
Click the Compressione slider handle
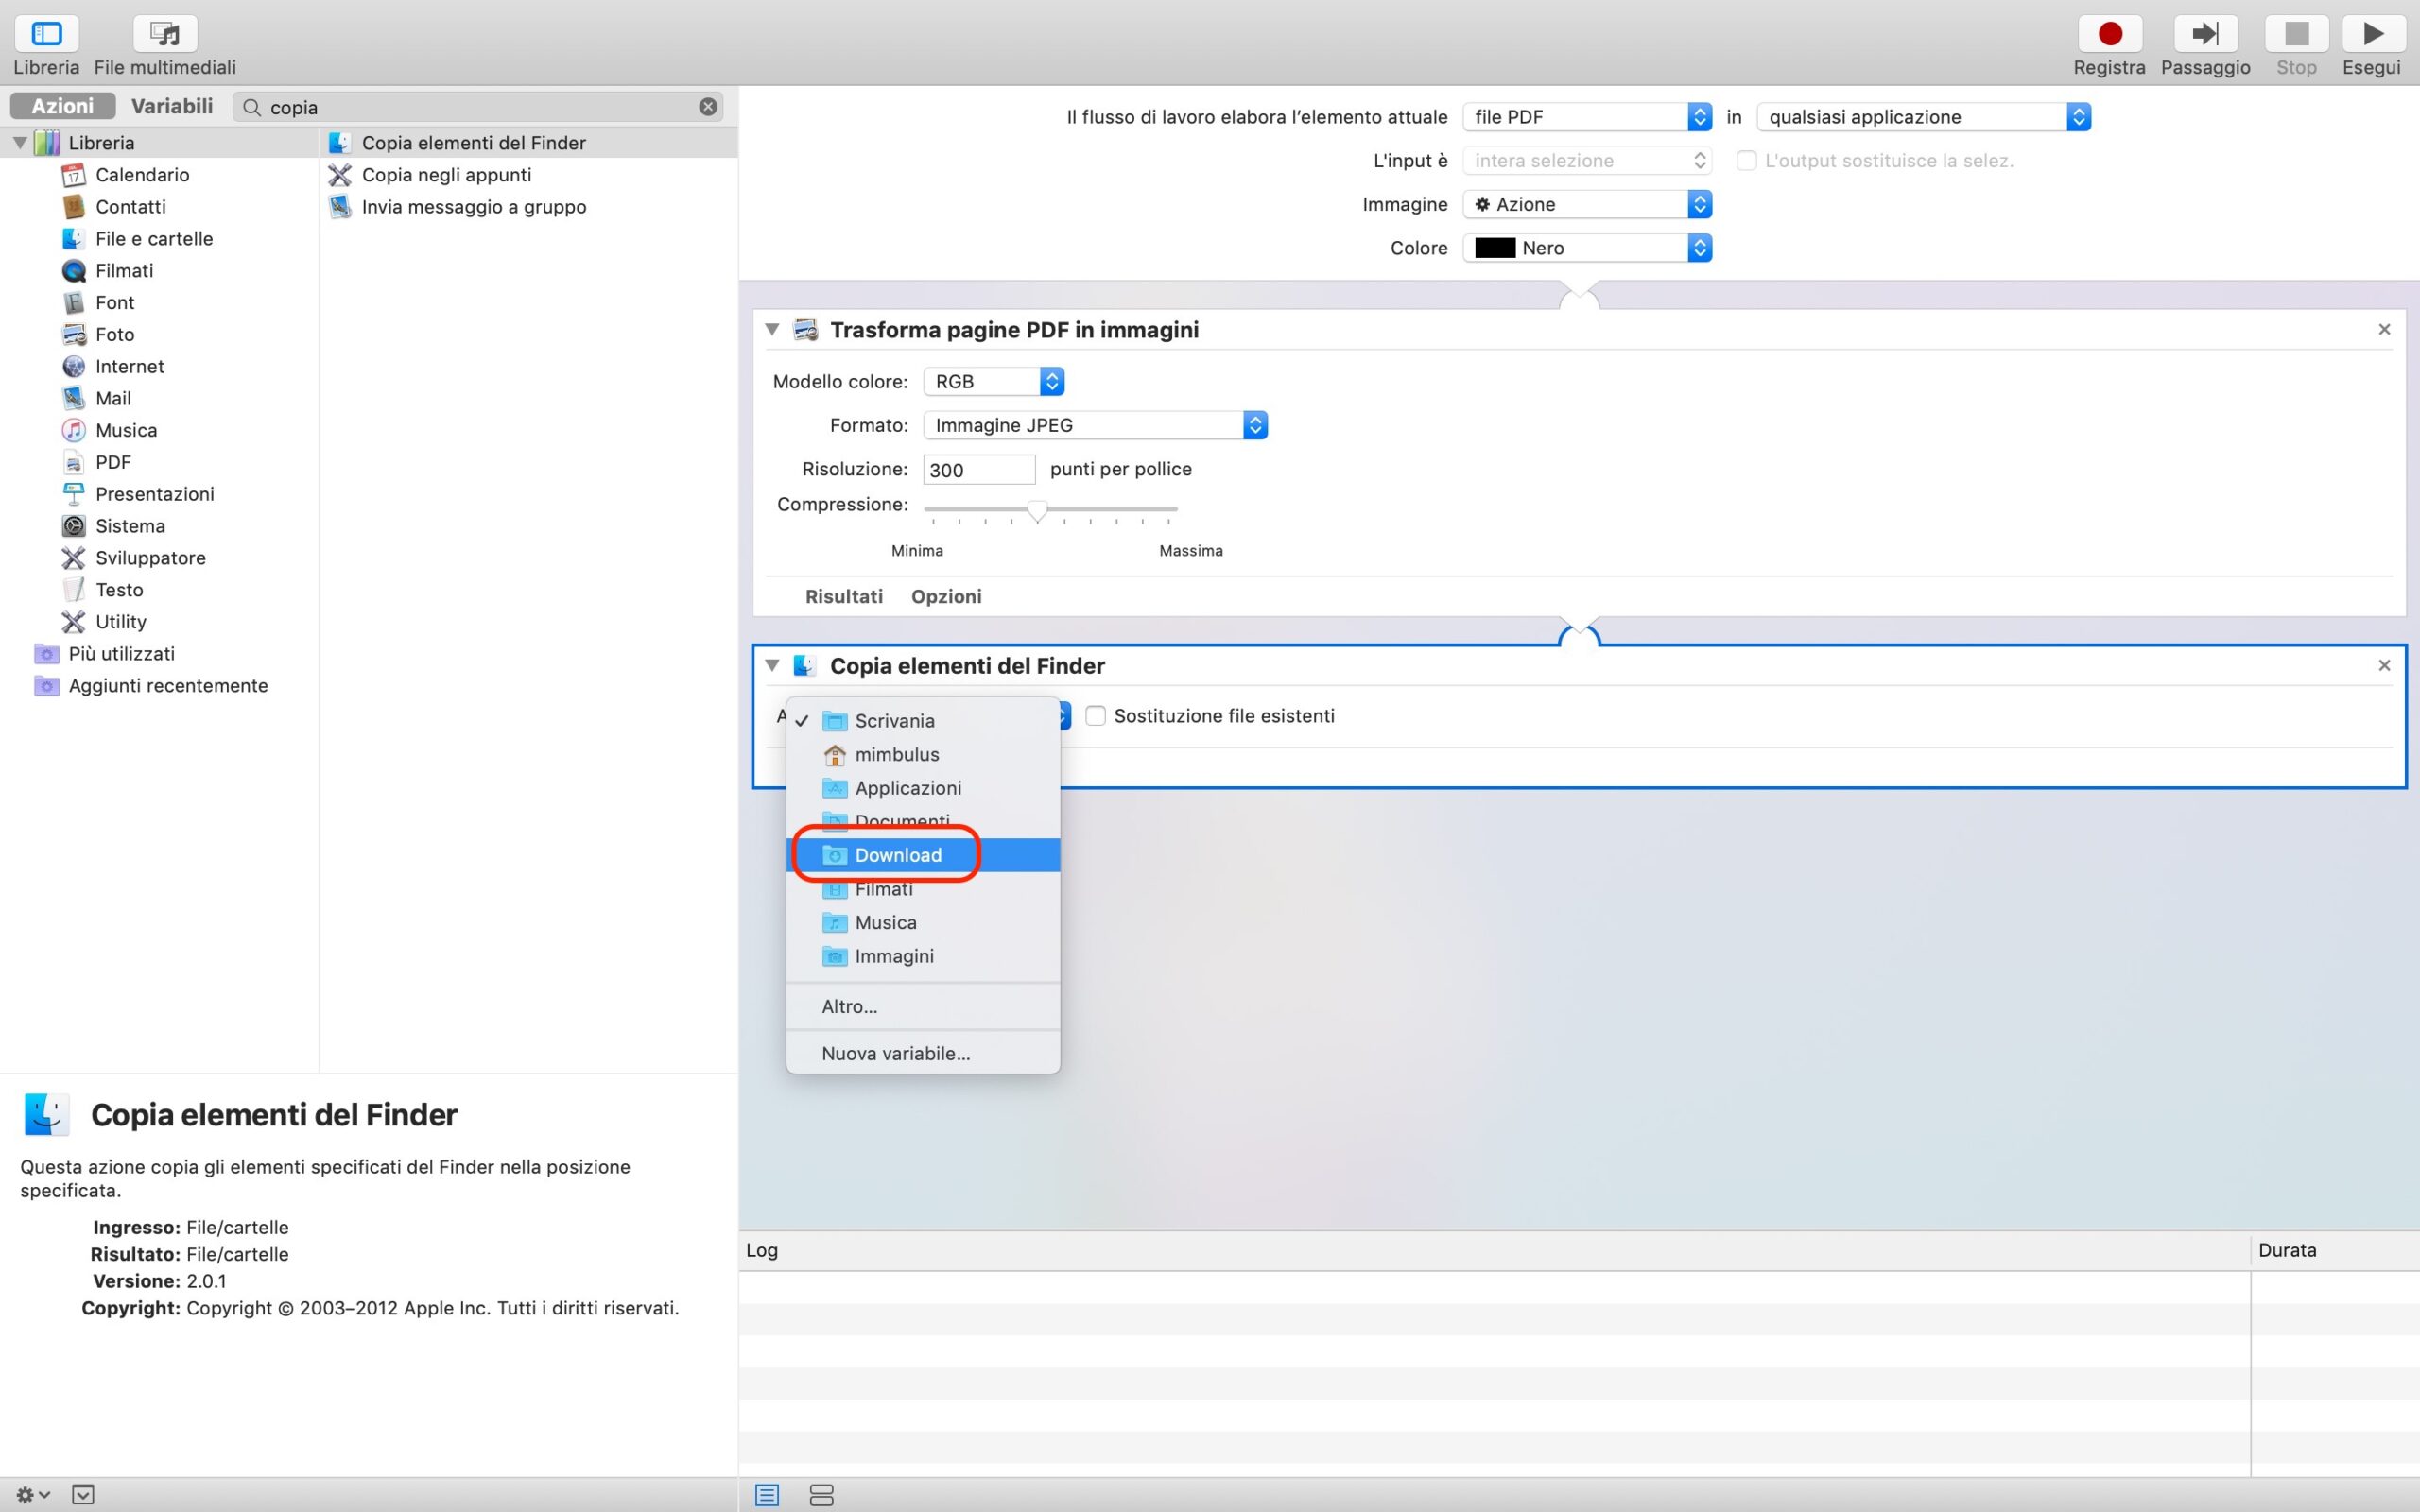point(1037,511)
